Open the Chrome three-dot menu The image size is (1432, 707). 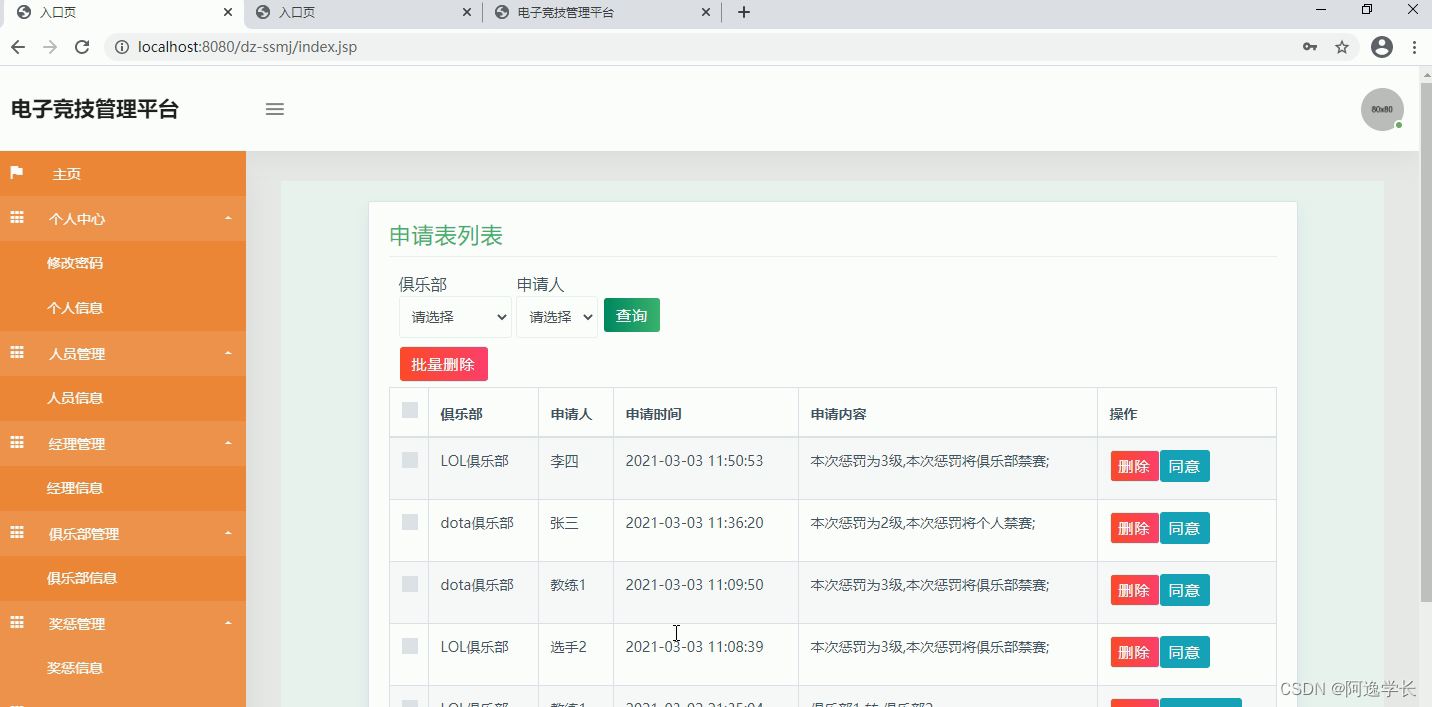(1414, 47)
